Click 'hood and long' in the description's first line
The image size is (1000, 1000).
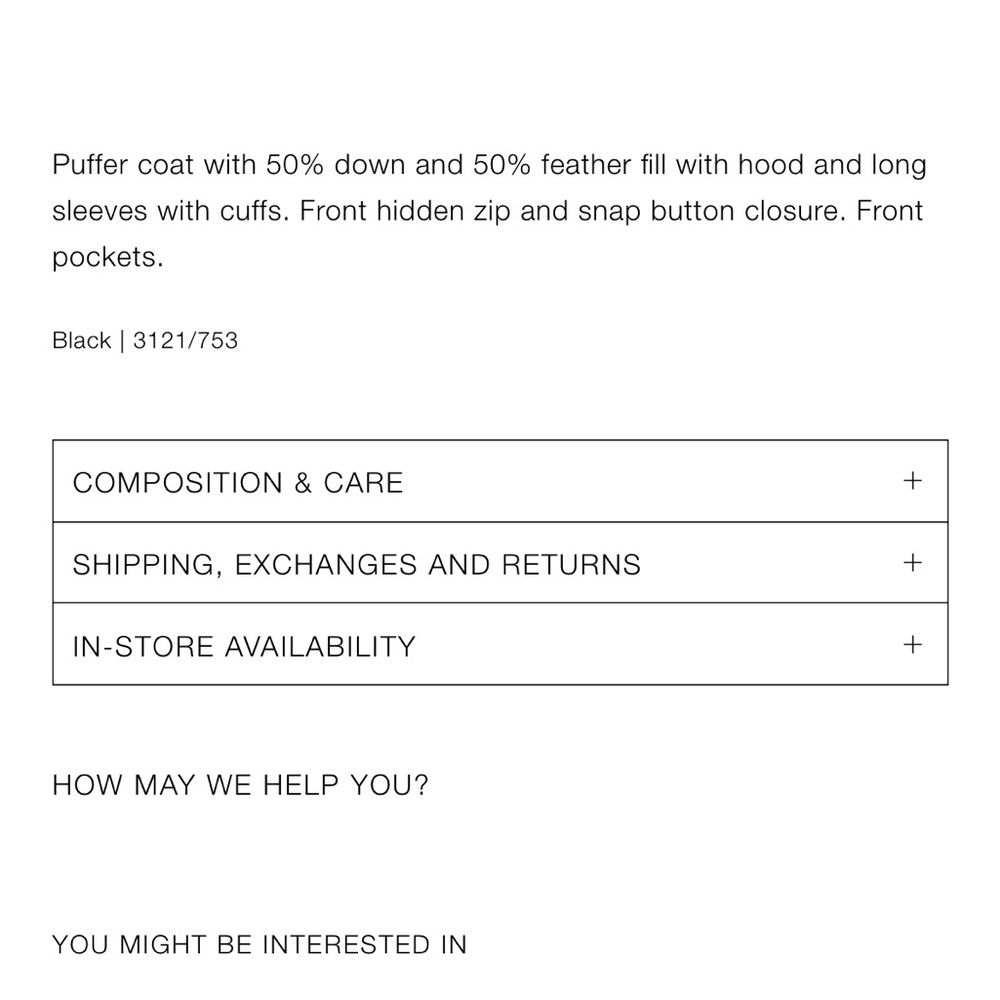click(x=832, y=165)
